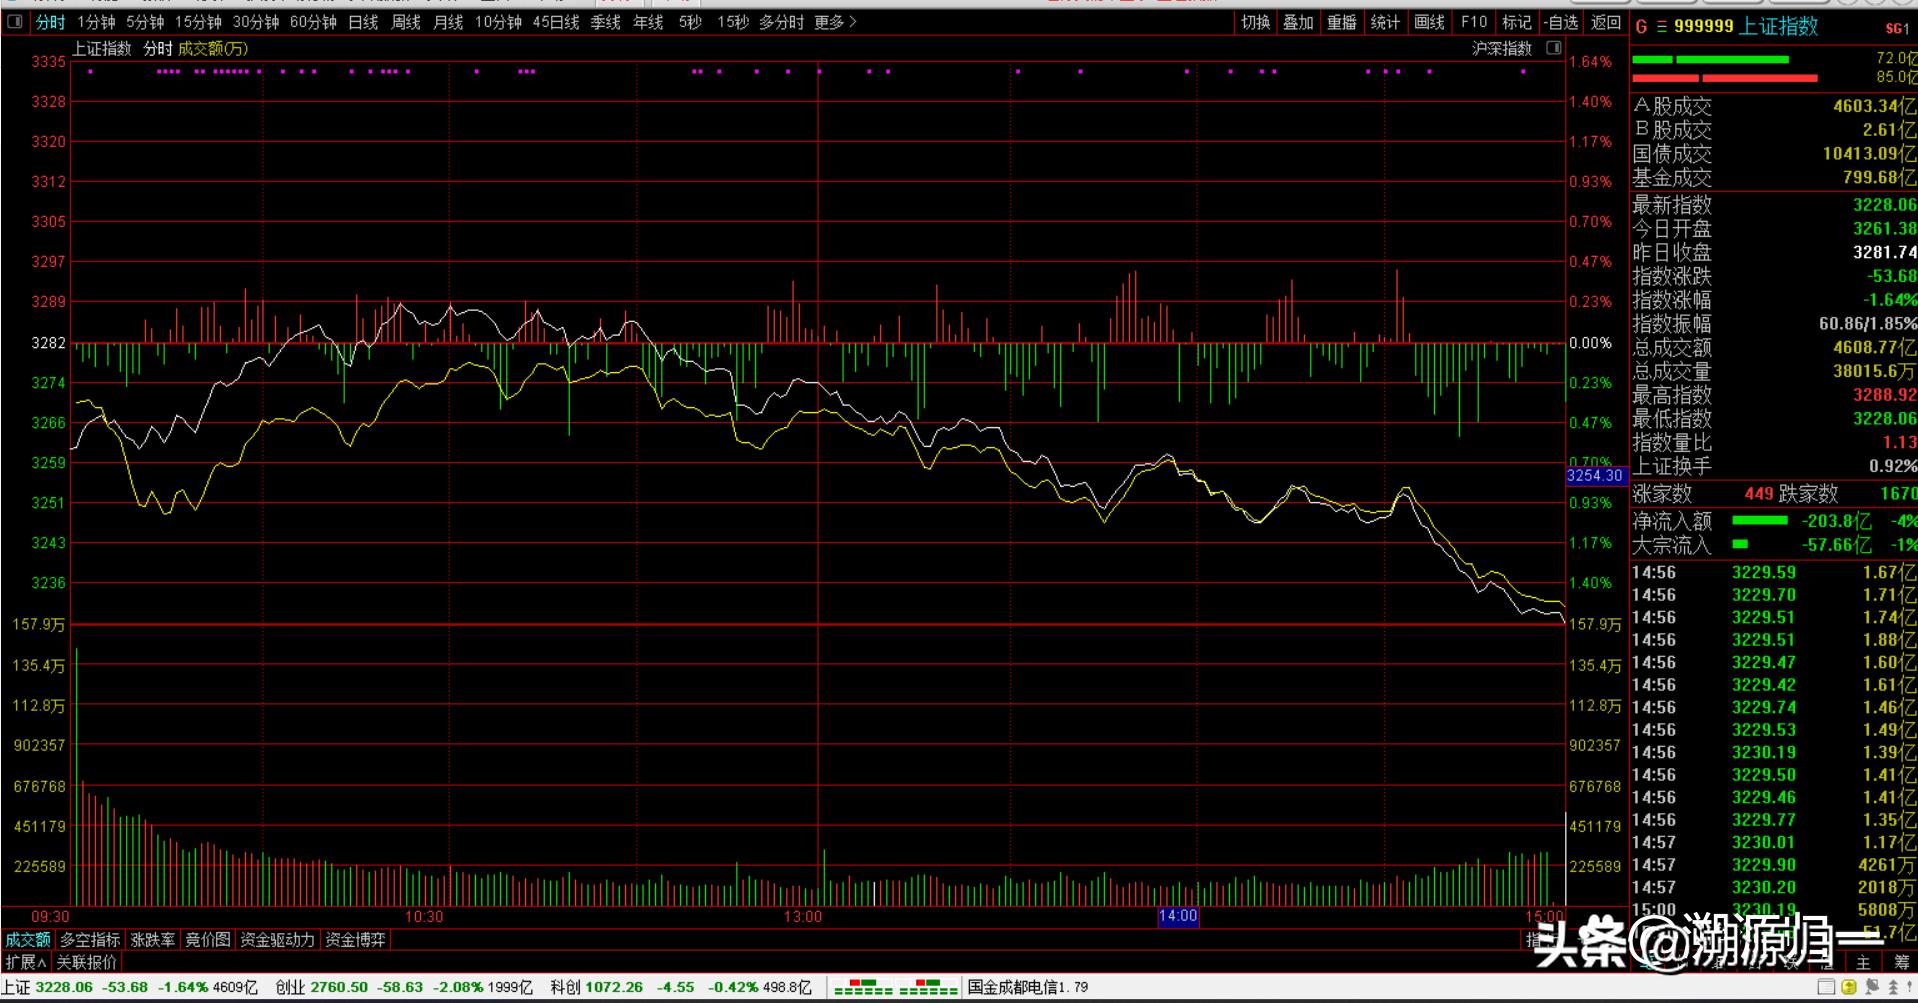Click the red G icon before 999999
1918x1003 pixels.
[1641, 27]
